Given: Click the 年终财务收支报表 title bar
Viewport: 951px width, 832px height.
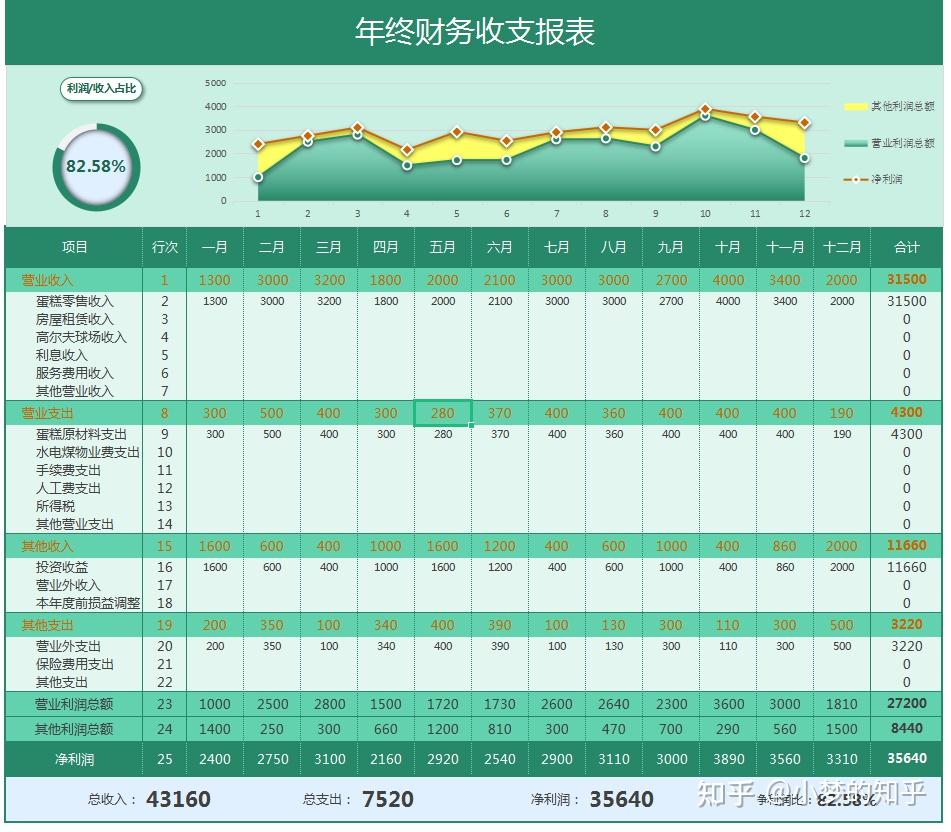Looking at the screenshot, I should (475, 30).
